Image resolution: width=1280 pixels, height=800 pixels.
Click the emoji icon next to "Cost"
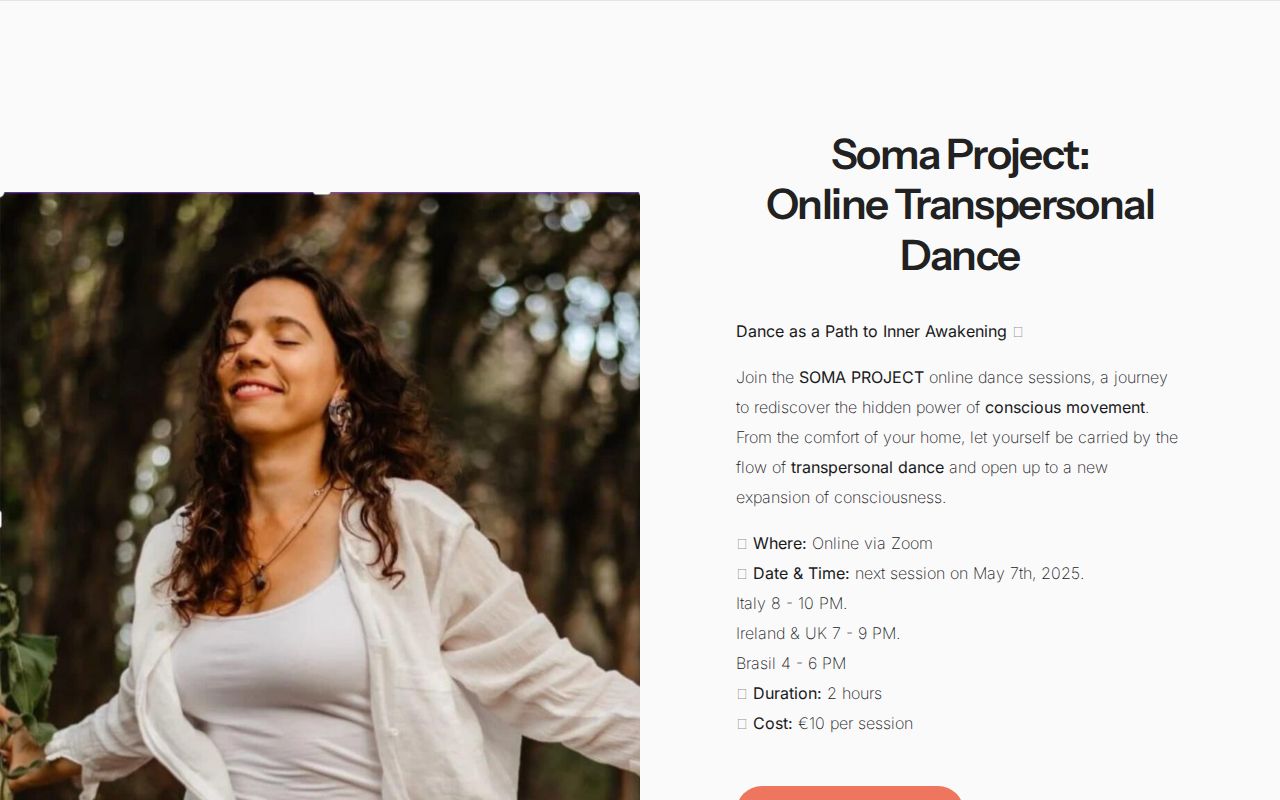pos(741,723)
